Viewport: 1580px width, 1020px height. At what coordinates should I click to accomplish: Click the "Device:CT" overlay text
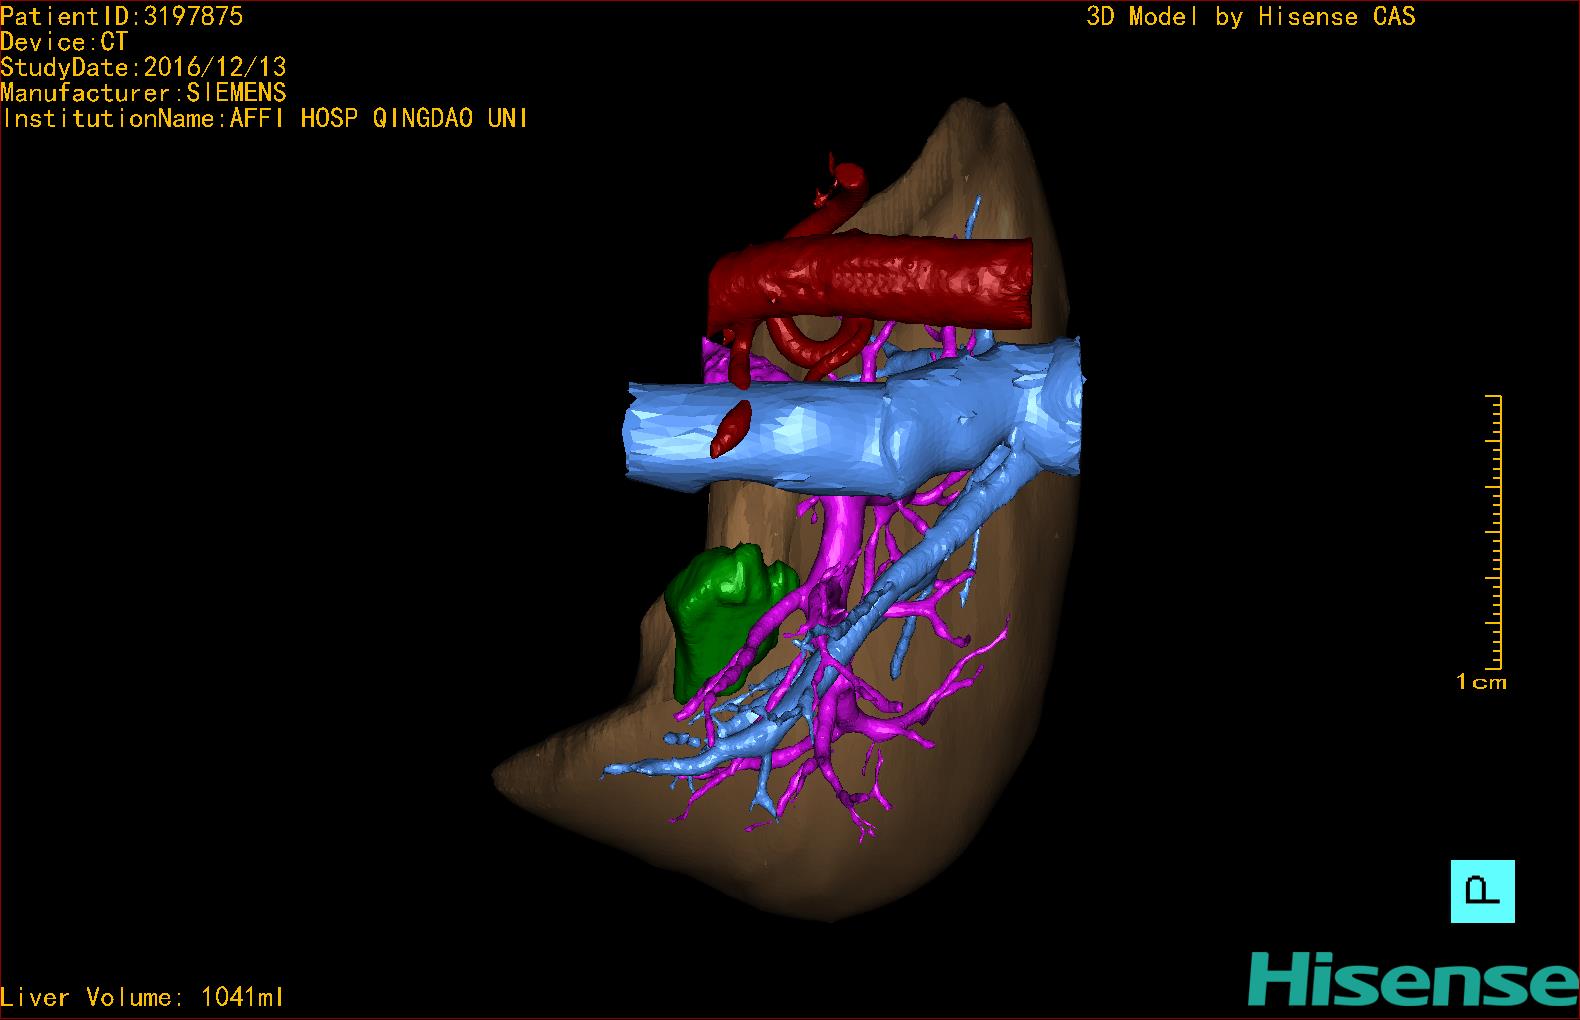[64, 42]
